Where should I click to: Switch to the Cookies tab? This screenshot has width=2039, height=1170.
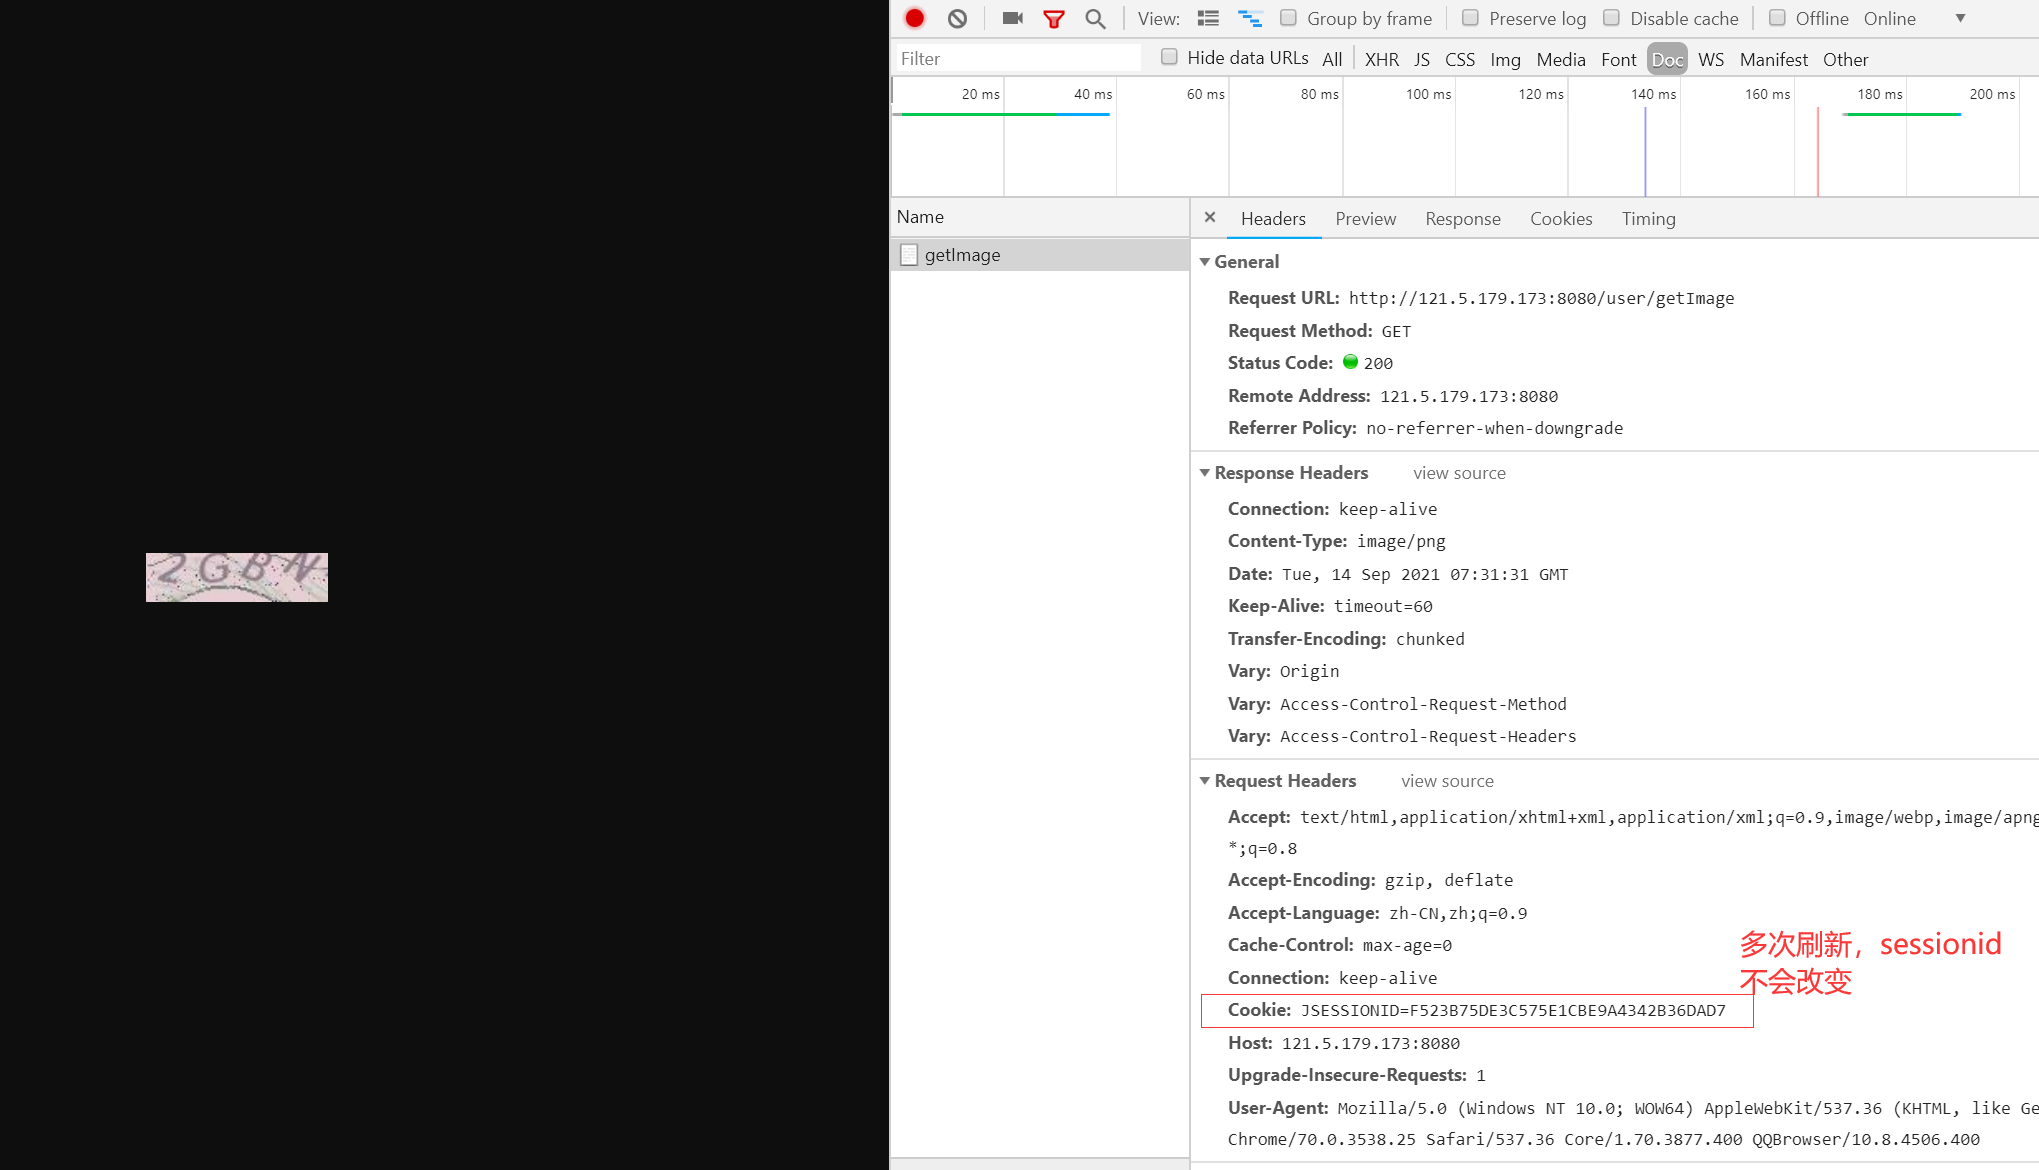point(1560,218)
